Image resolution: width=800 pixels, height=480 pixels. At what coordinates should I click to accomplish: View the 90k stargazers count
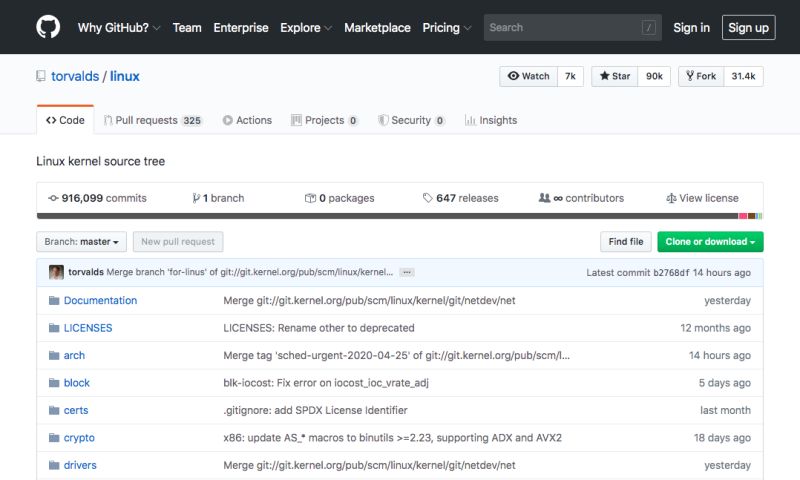point(654,77)
